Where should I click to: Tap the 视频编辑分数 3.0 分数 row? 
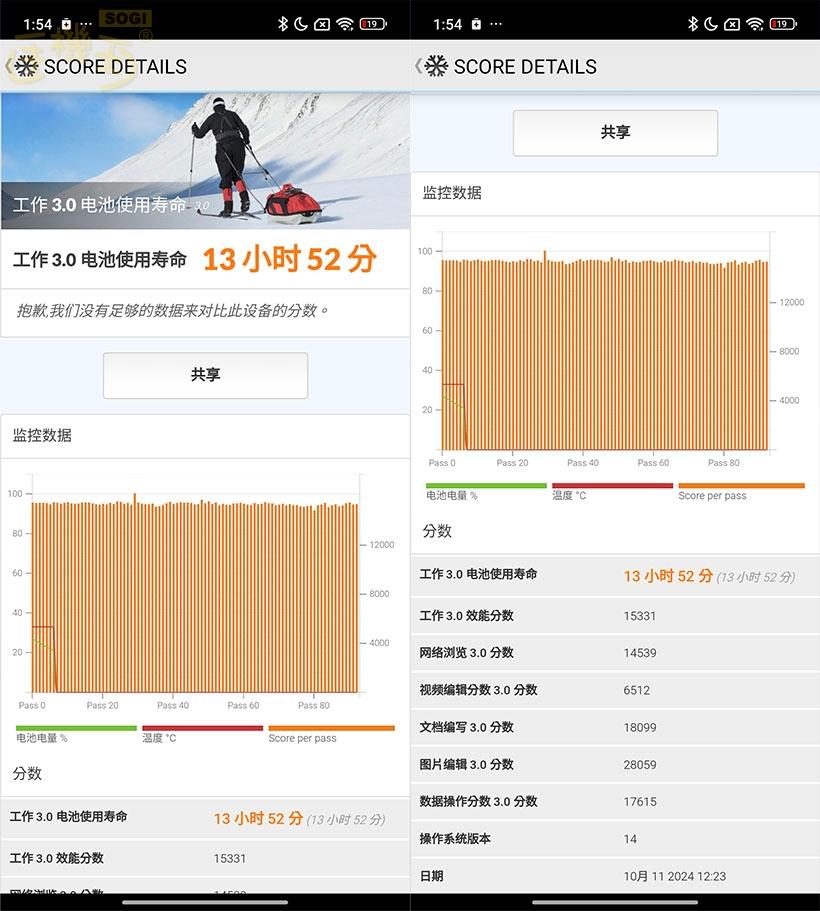pyautogui.click(x=614, y=690)
